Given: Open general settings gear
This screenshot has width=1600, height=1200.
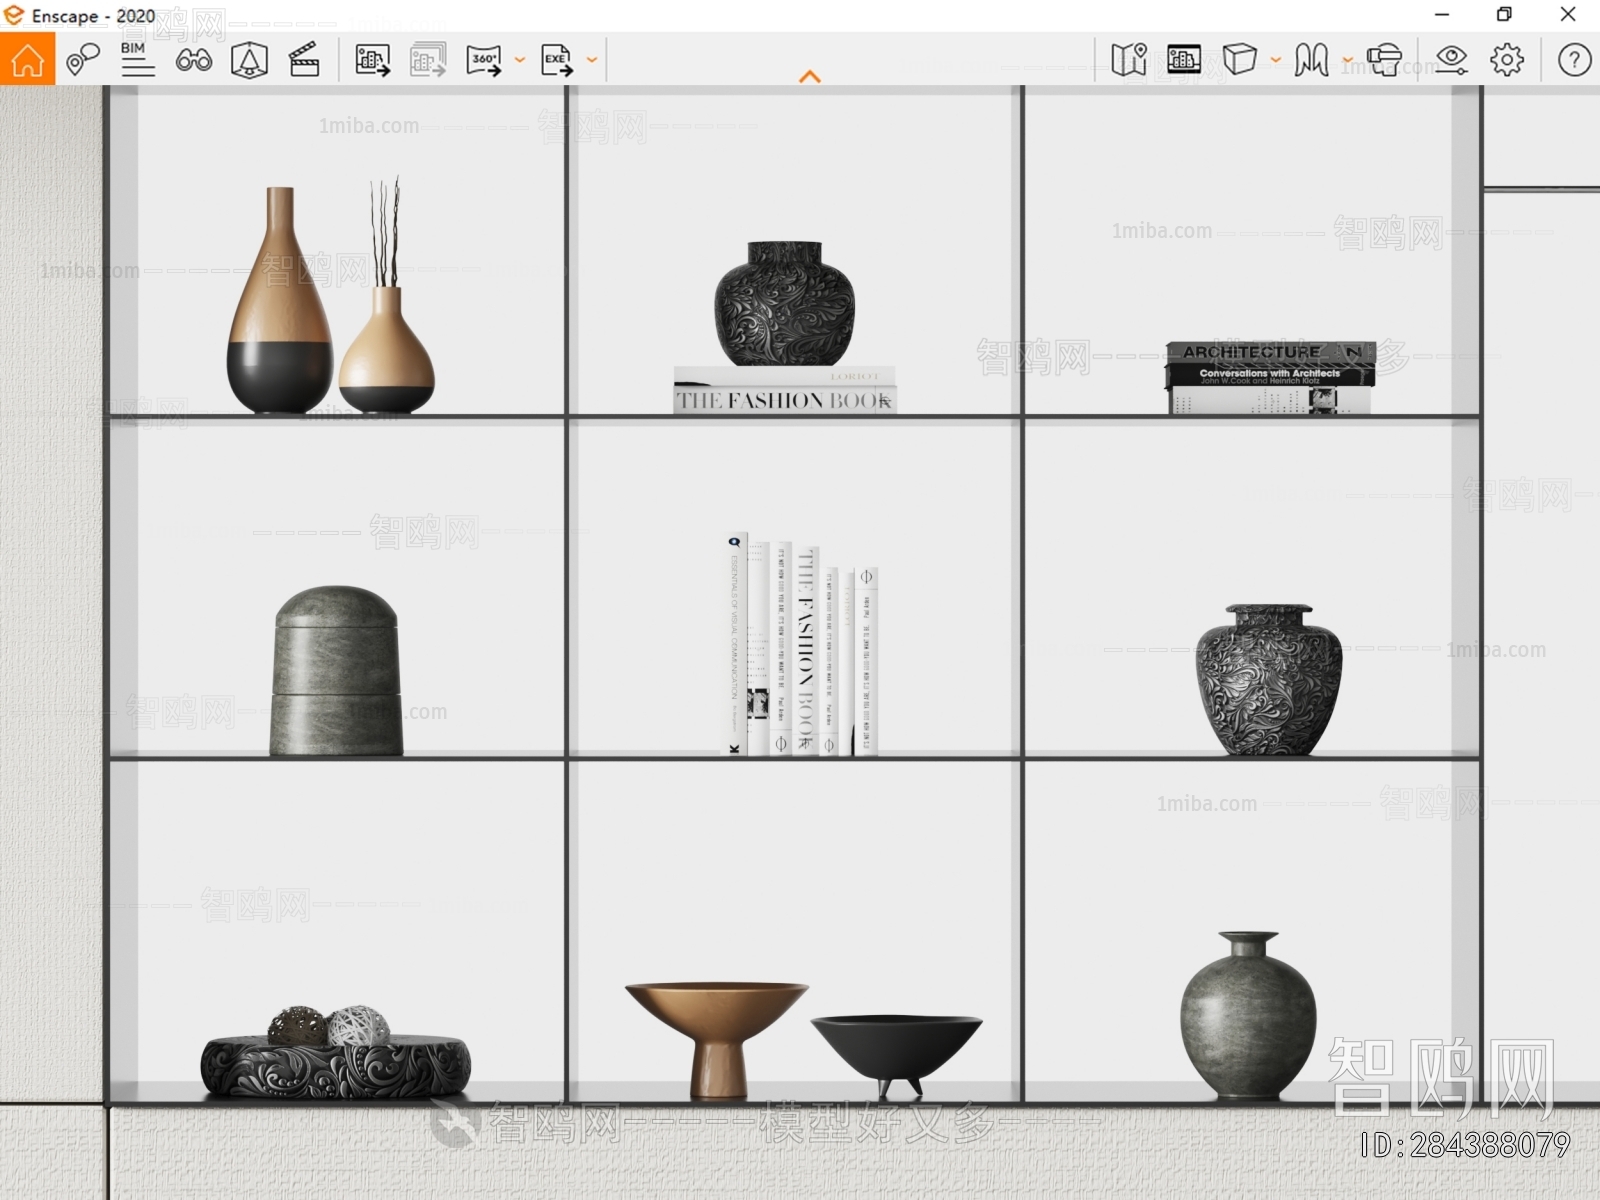Looking at the screenshot, I should [x=1507, y=60].
